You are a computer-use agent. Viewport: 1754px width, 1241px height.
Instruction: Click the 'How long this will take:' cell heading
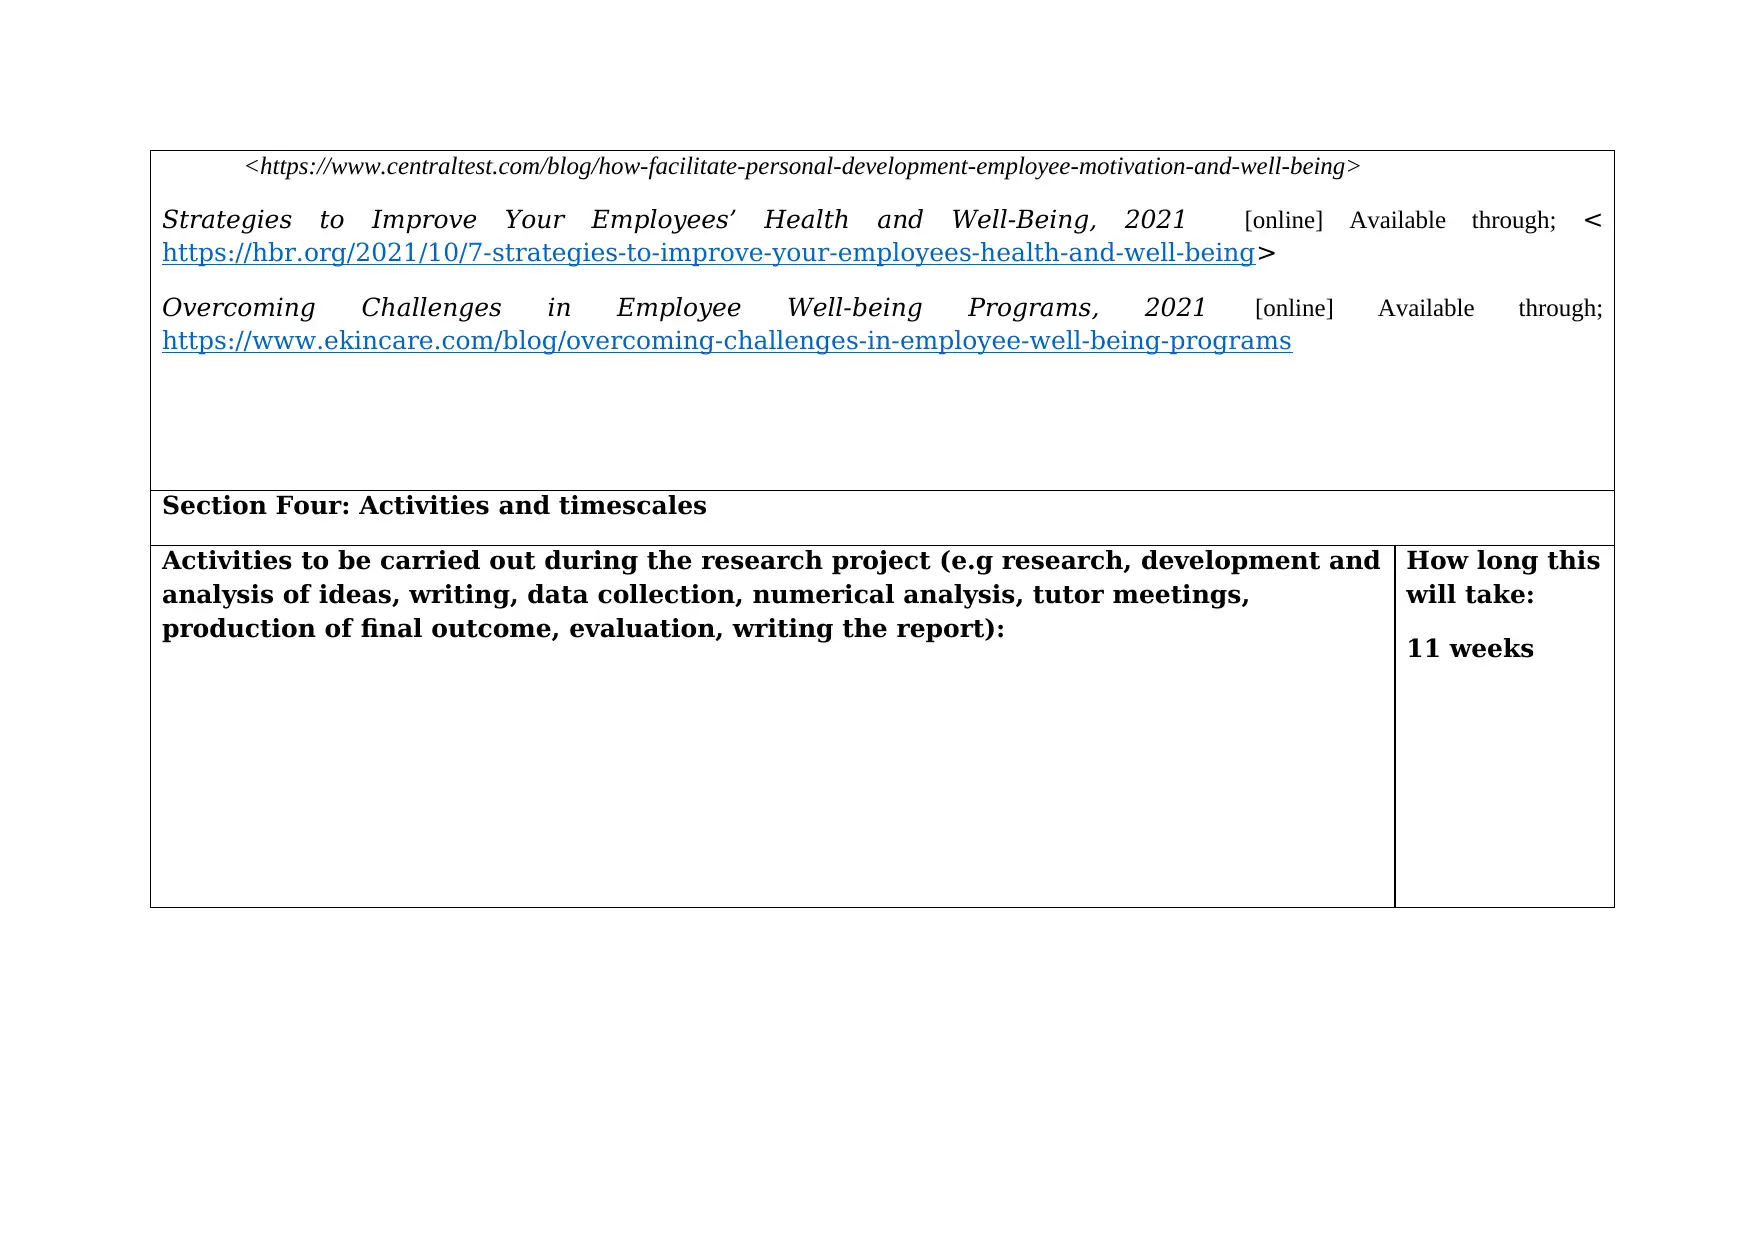pyautogui.click(x=1503, y=578)
